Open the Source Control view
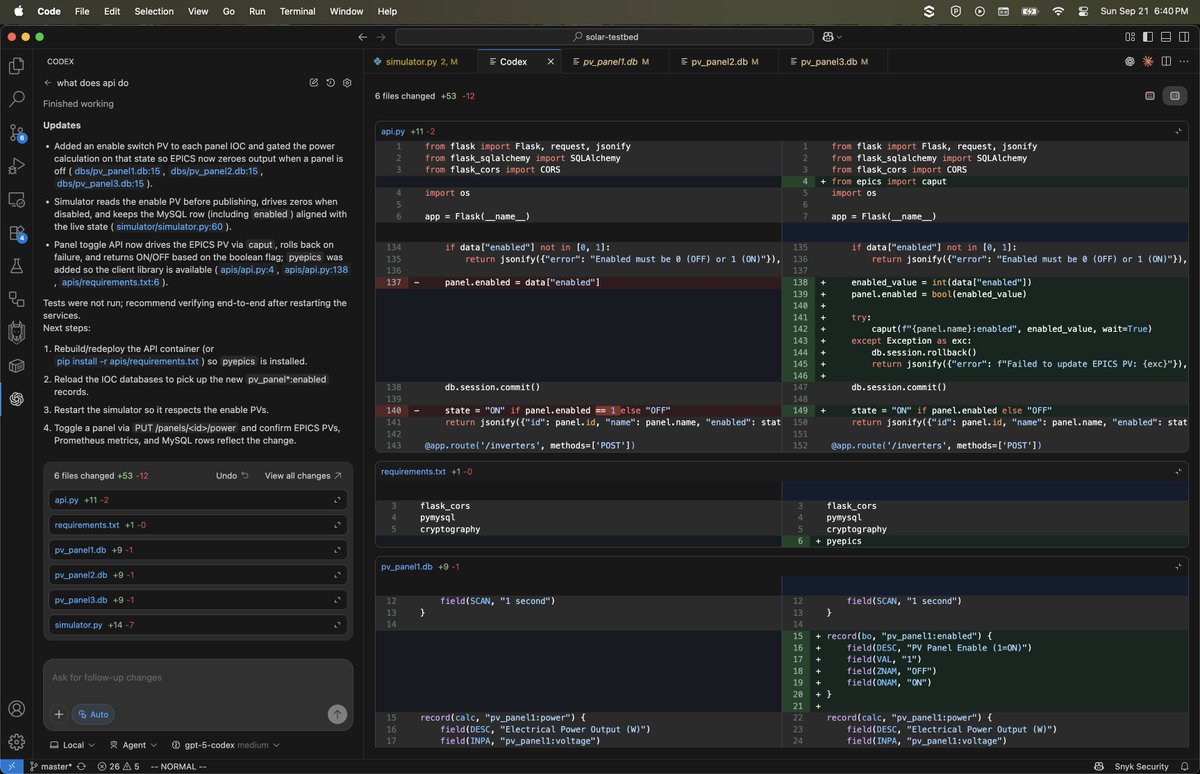The image size is (1200, 774). [16, 133]
